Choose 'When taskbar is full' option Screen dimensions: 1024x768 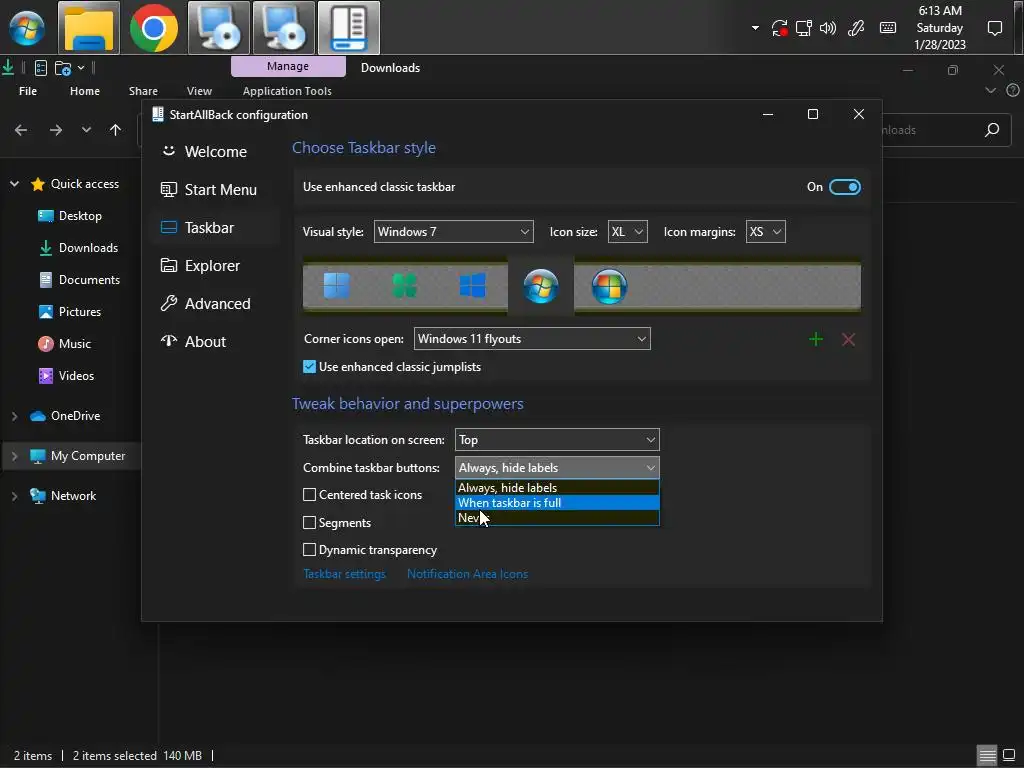(557, 503)
